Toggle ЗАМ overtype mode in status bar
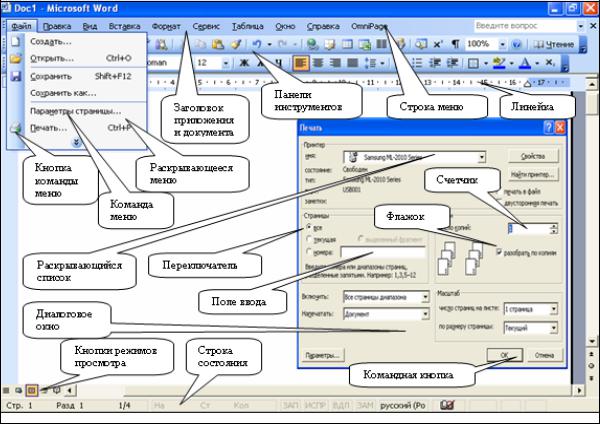Screen dimensions: 600x424 365,405
